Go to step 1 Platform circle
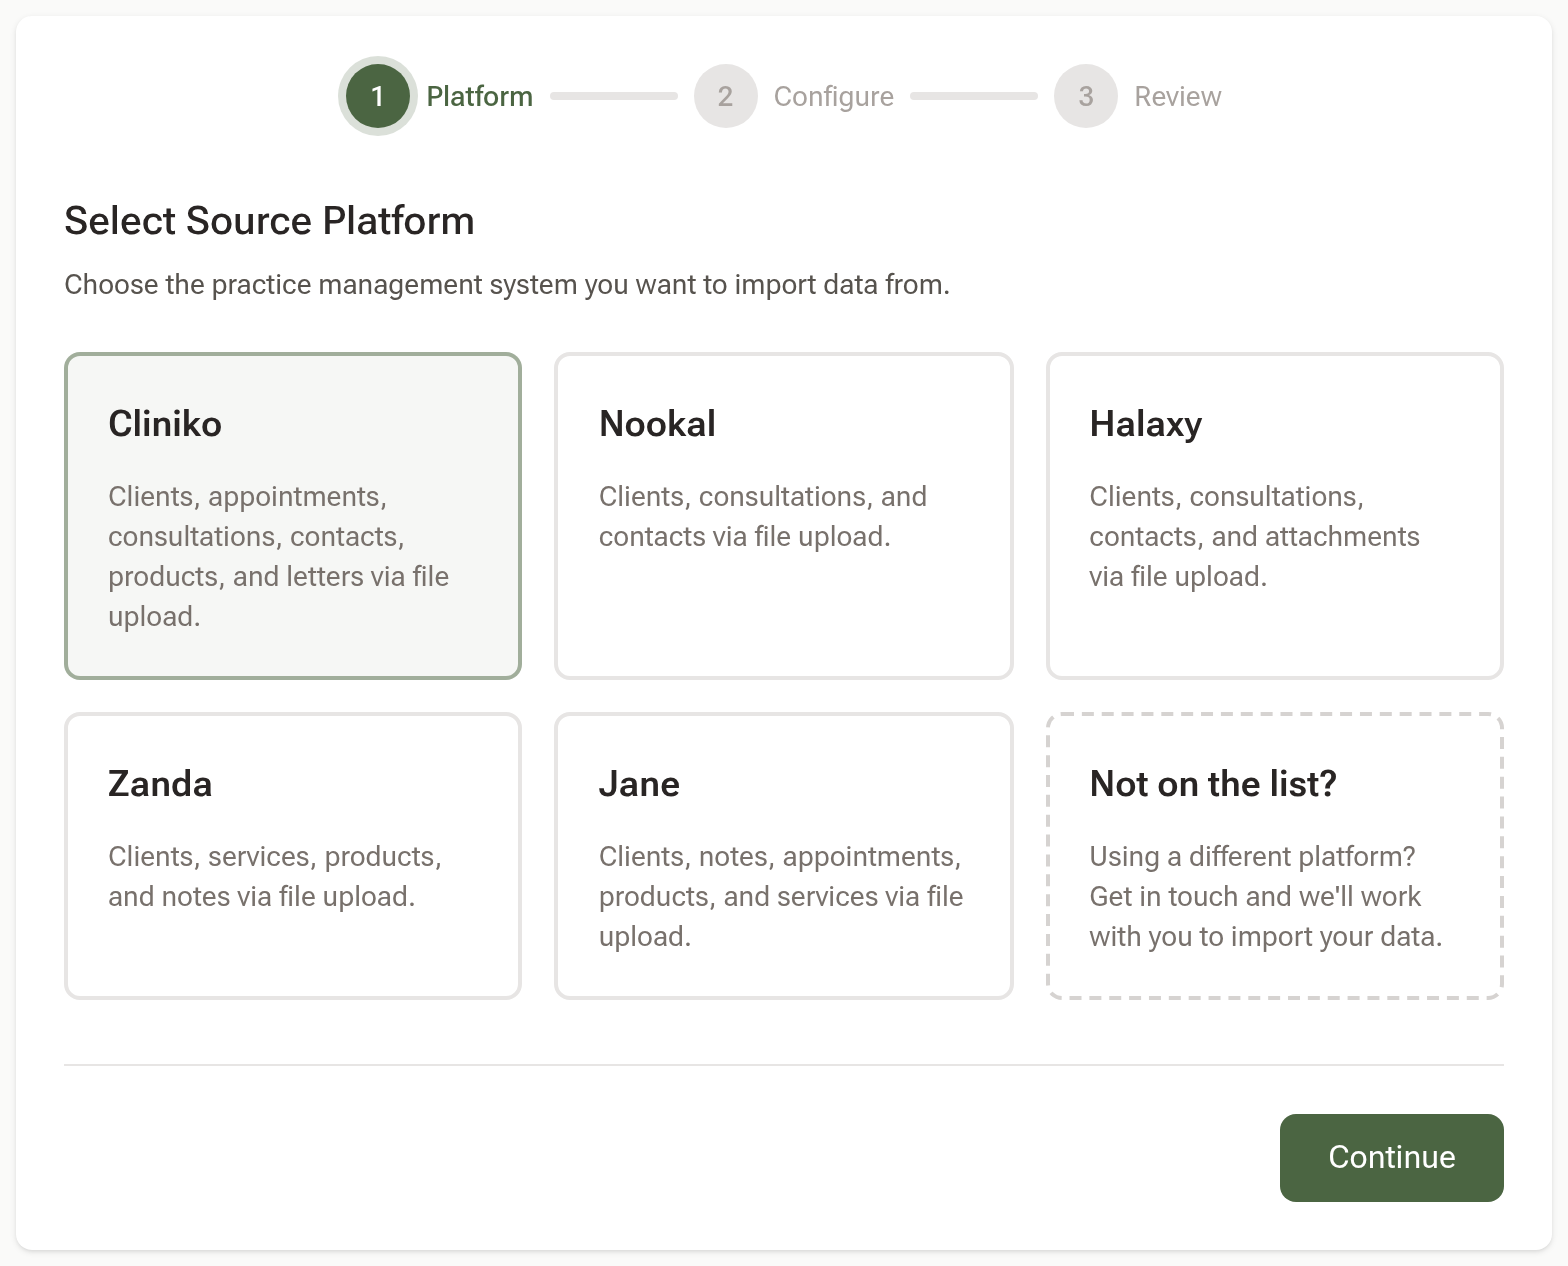Viewport: 1568px width, 1266px height. (378, 96)
